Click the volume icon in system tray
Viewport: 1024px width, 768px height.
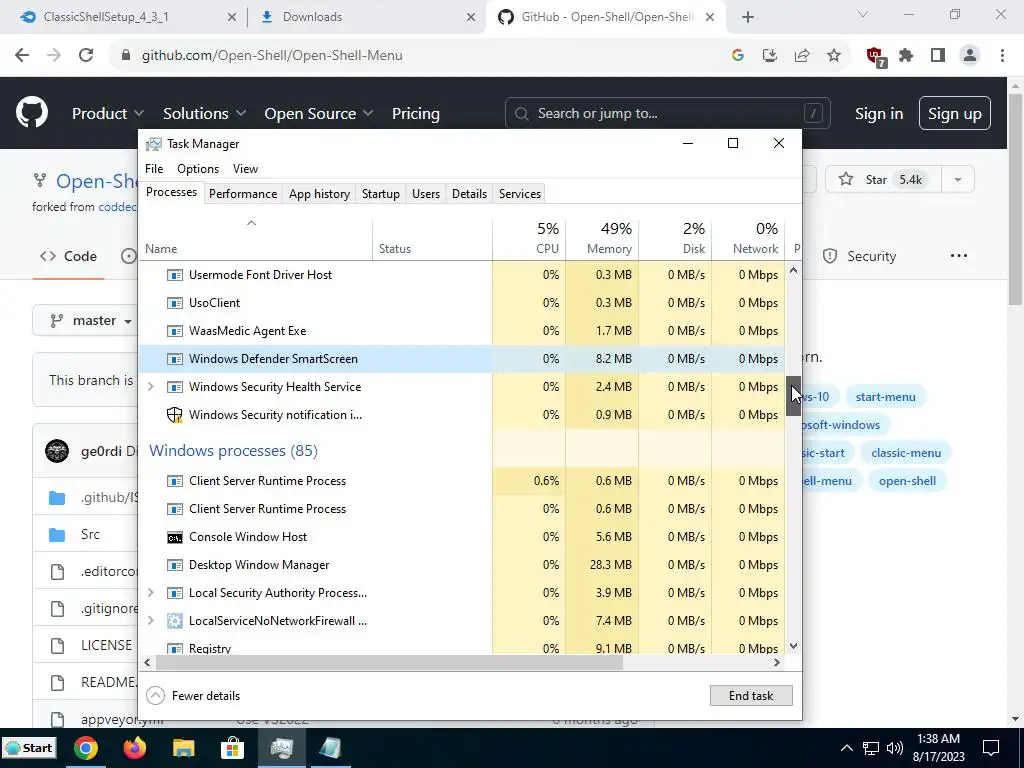894,748
